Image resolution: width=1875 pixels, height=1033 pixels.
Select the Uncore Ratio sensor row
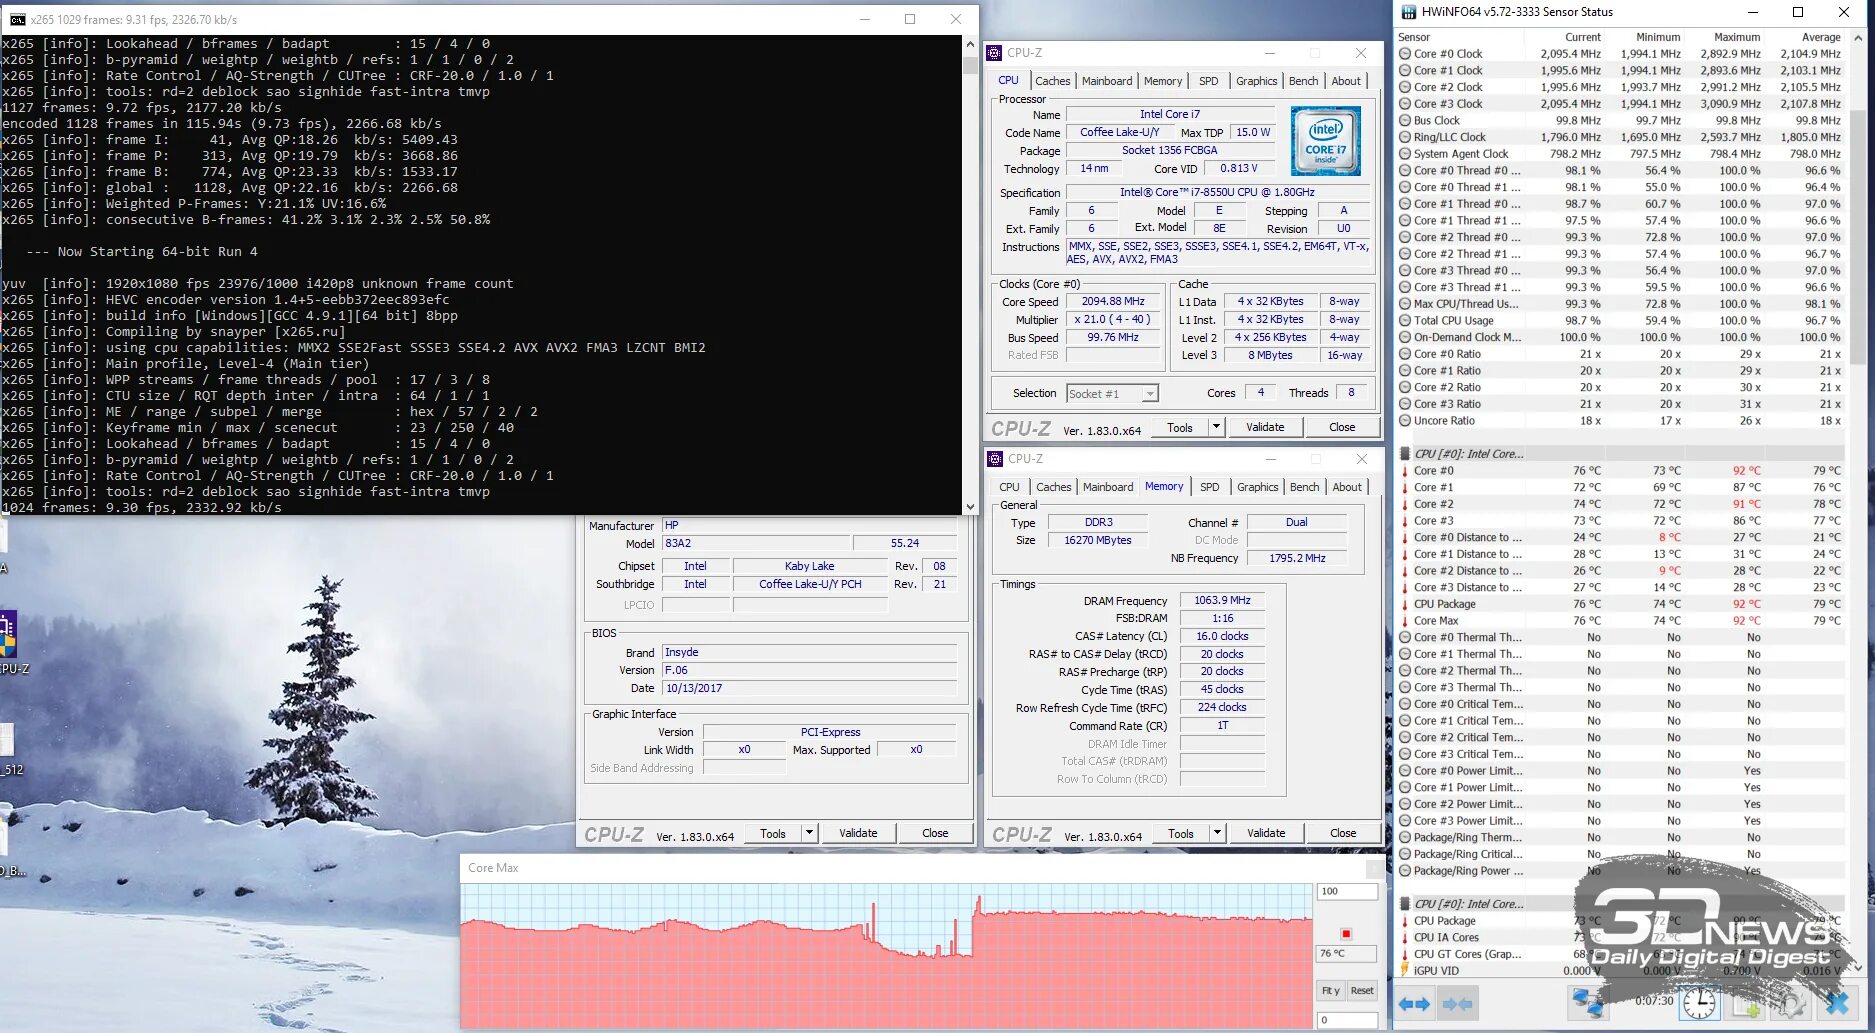(1620, 421)
